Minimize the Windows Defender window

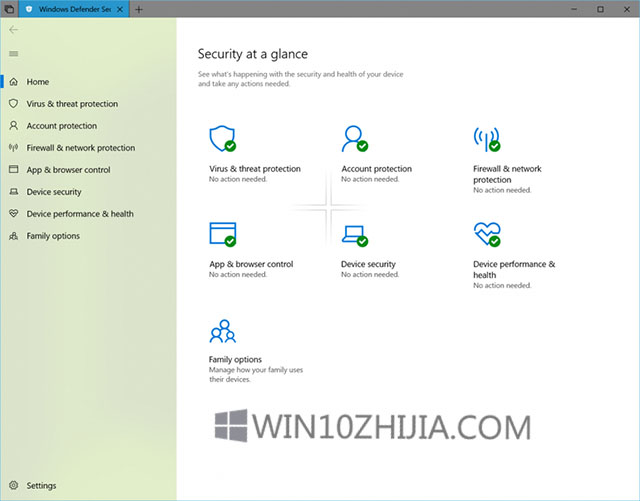coord(574,9)
